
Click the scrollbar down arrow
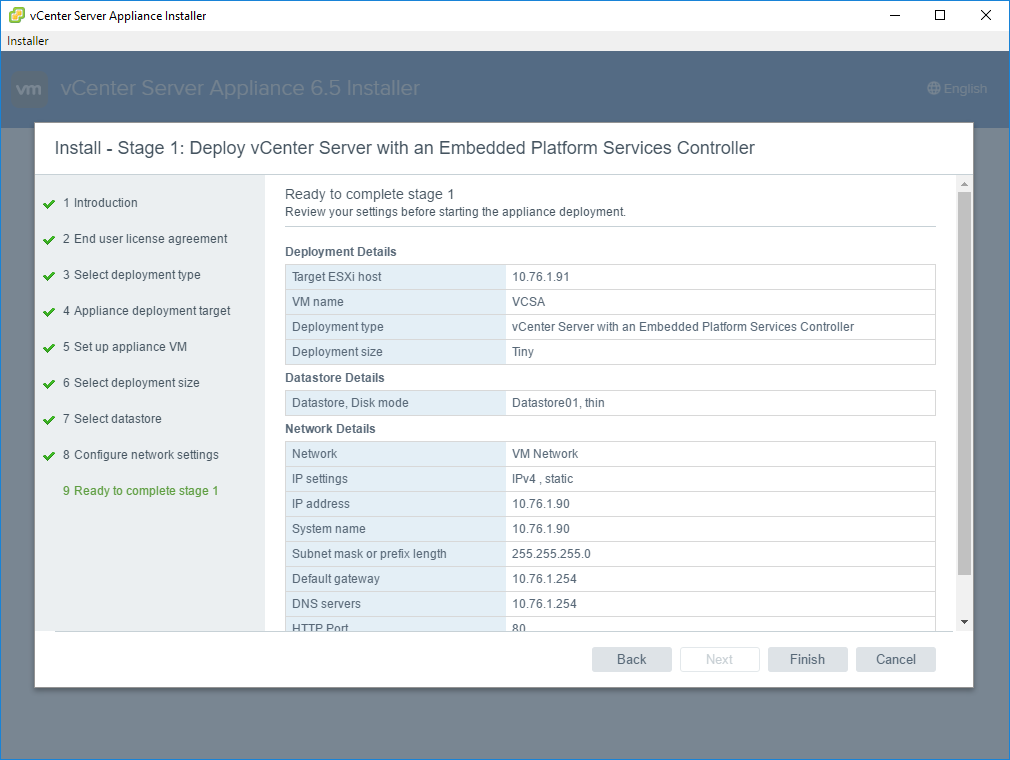click(964, 622)
